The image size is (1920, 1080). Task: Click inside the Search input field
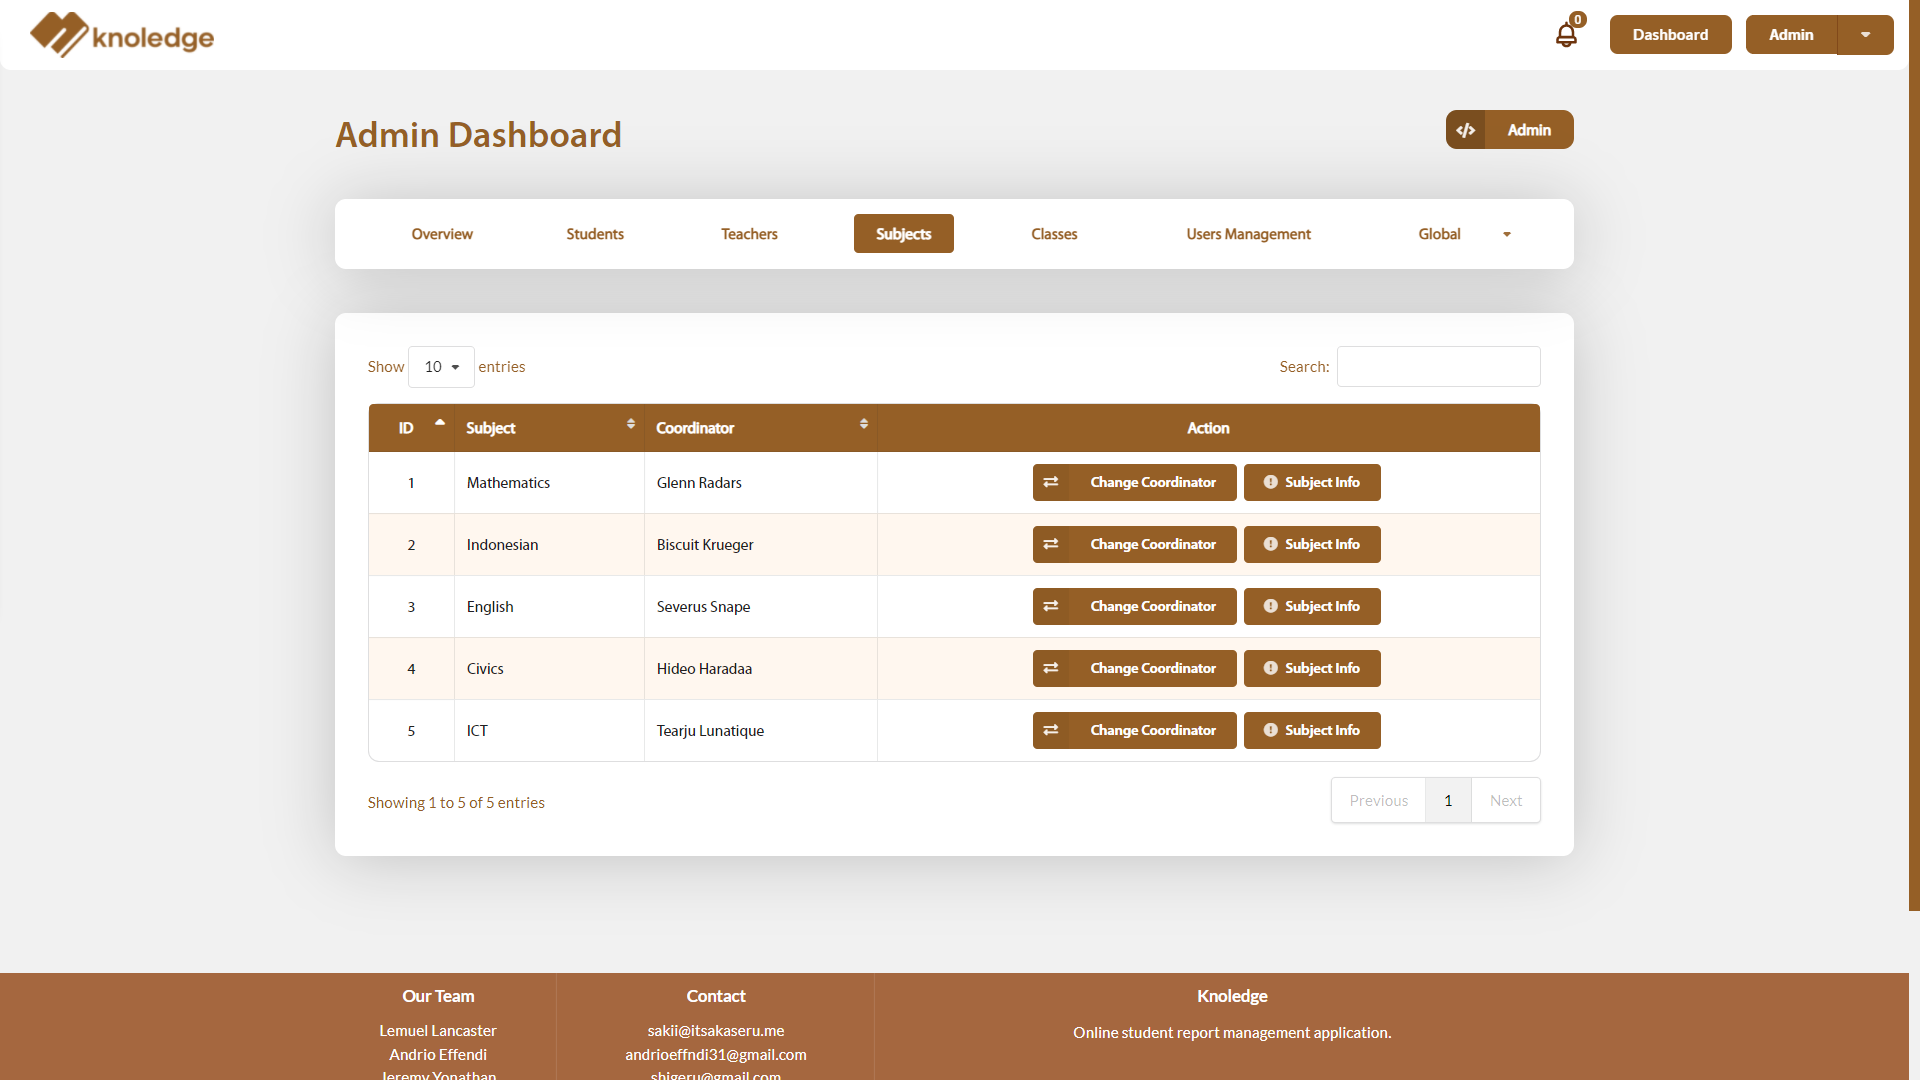[1439, 367]
